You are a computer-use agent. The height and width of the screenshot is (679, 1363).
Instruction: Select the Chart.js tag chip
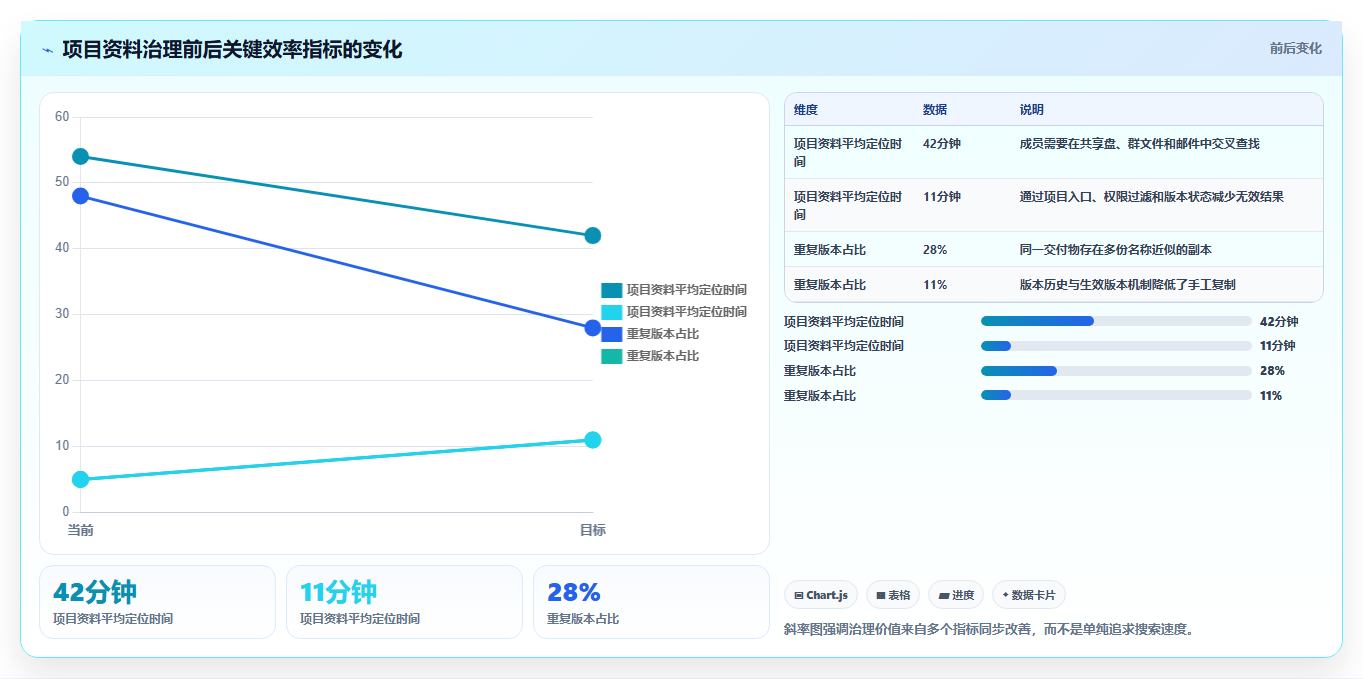tap(820, 595)
